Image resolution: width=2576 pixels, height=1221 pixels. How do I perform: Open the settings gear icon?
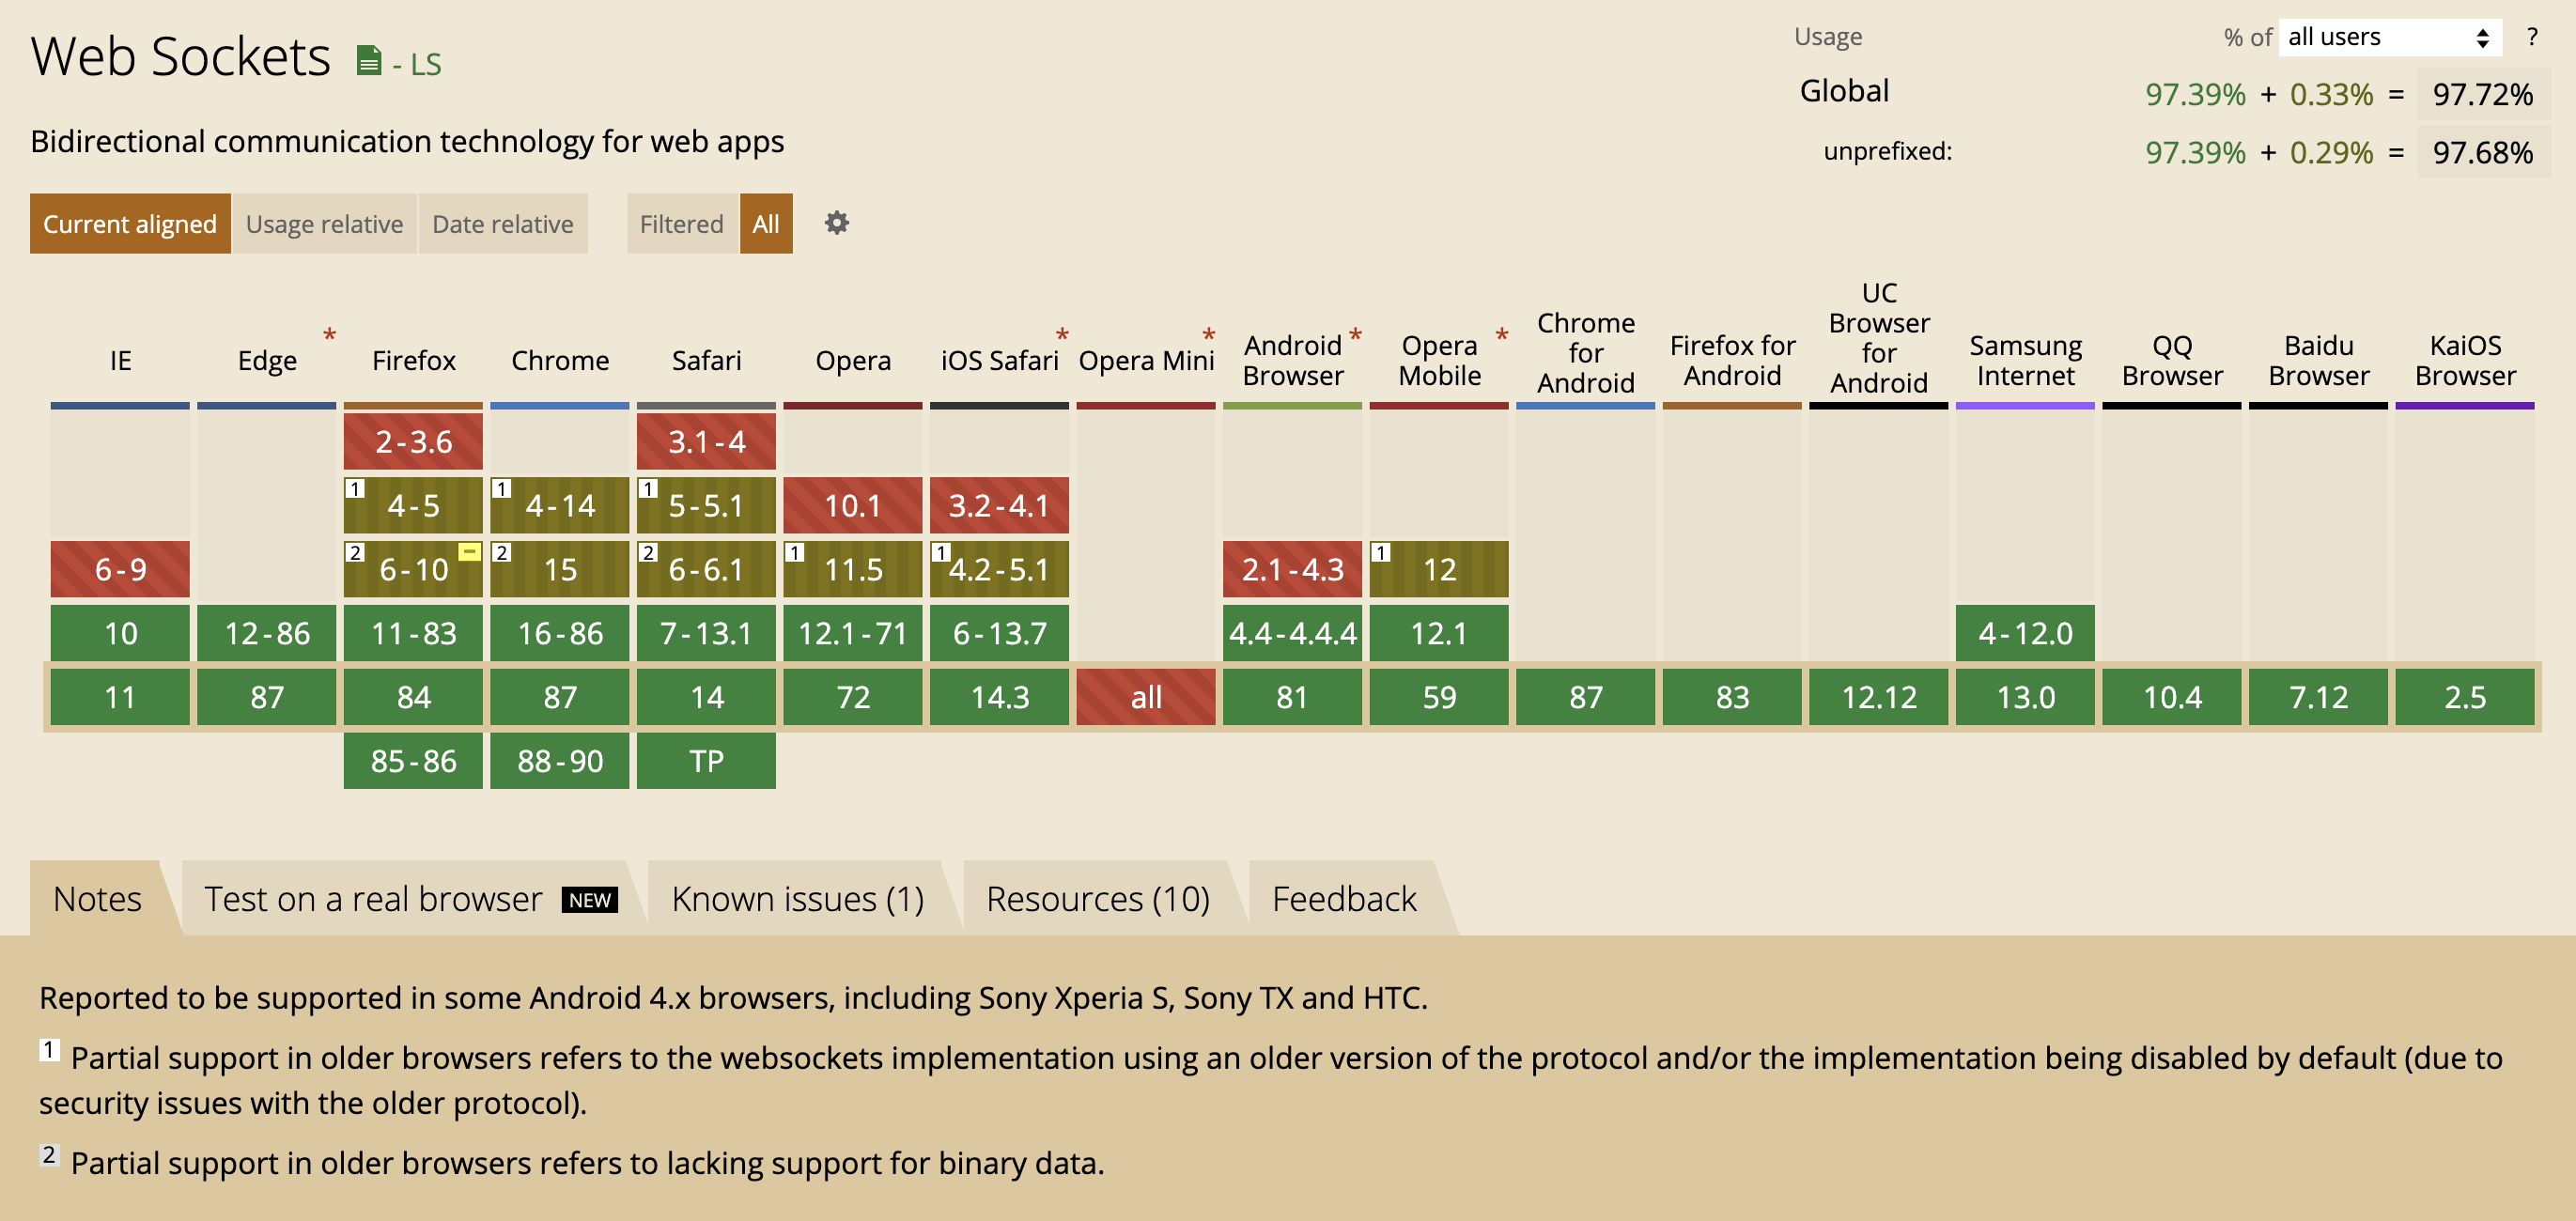[836, 223]
